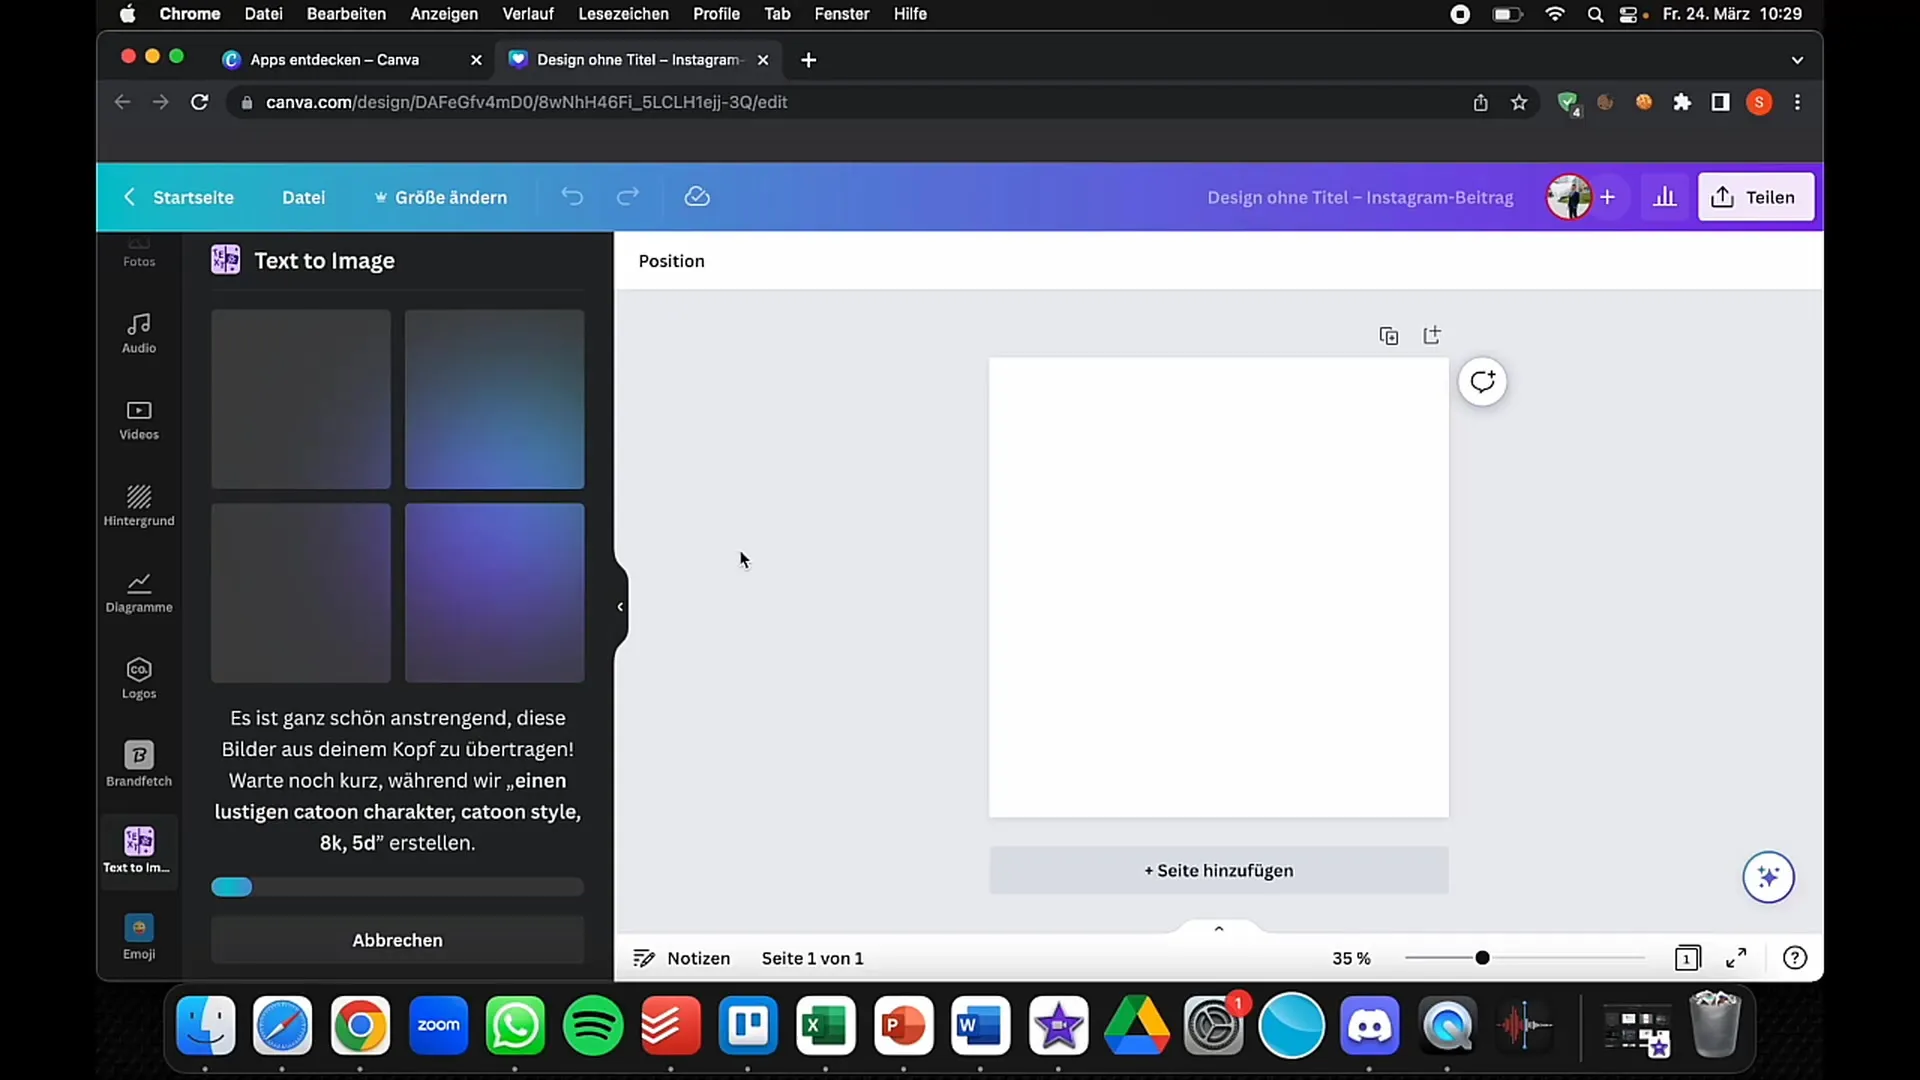1920x1080 pixels.
Task: Select the bottom-right image placeholder
Action: 494,593
